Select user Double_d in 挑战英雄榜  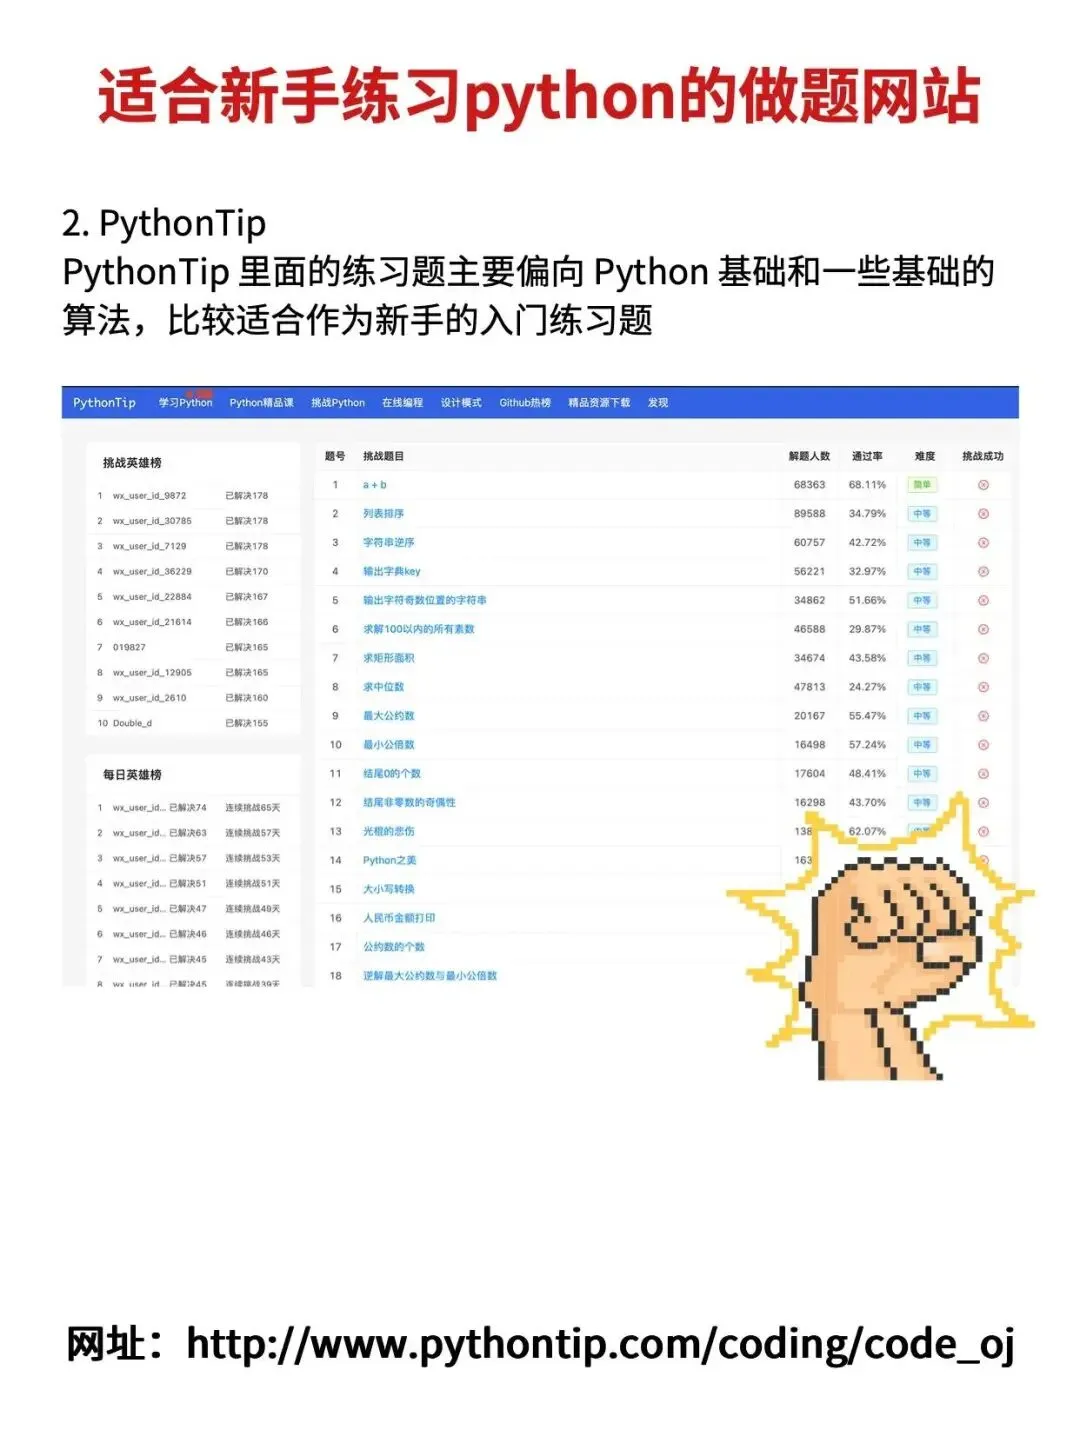pyautogui.click(x=132, y=724)
